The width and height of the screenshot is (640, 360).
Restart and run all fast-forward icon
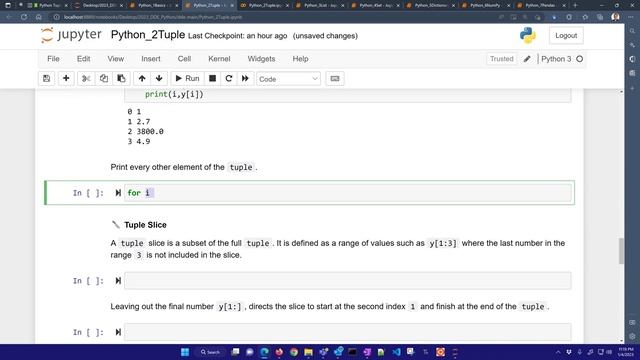[245, 78]
